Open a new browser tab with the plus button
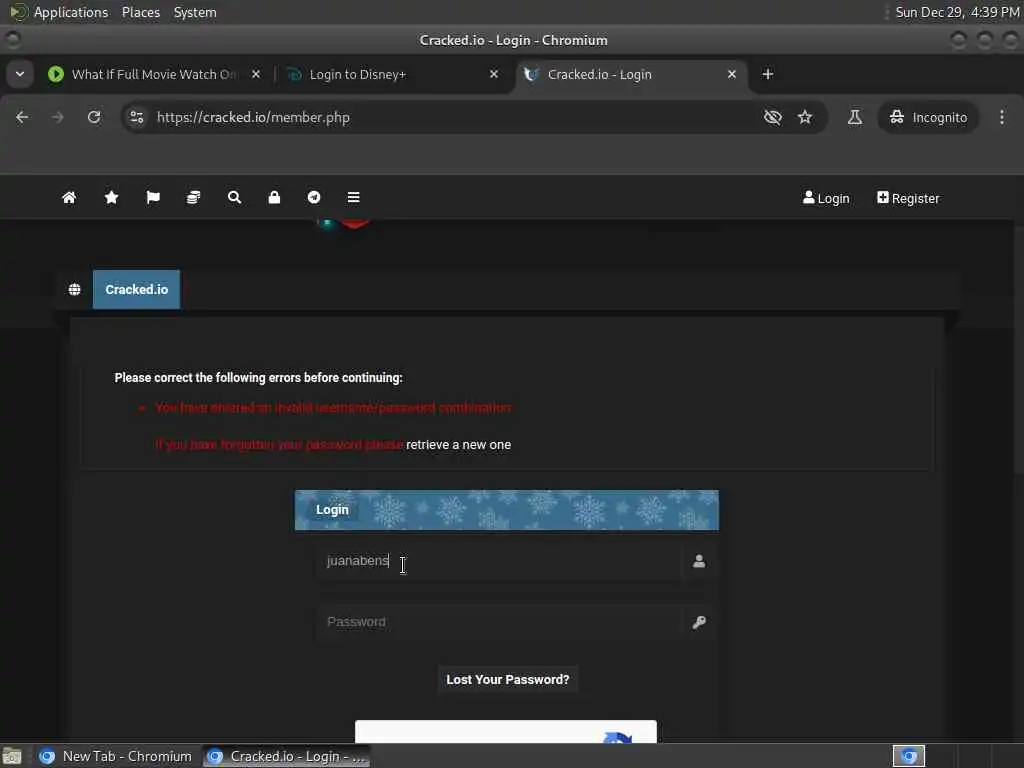1024x768 pixels. [x=768, y=74]
